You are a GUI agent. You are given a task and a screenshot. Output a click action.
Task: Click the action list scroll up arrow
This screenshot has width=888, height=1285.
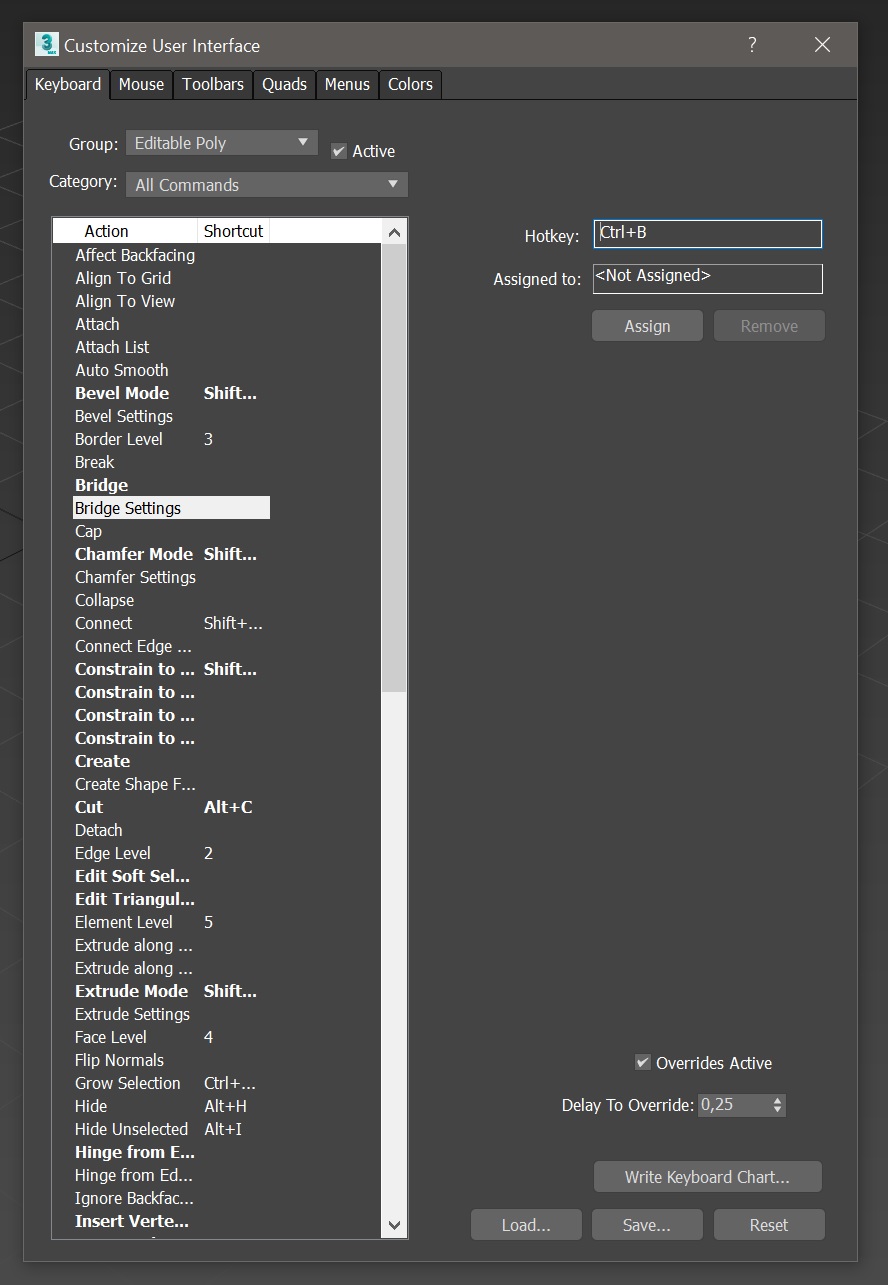point(394,233)
